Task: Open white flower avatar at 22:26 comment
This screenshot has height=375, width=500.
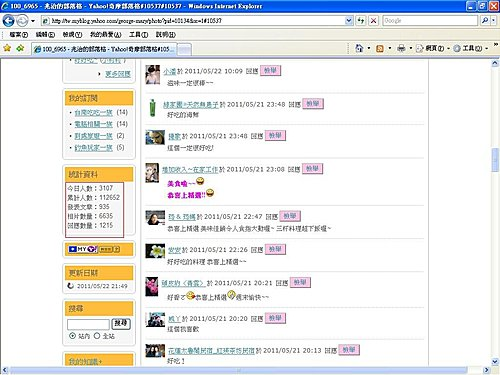Action: tap(155, 251)
